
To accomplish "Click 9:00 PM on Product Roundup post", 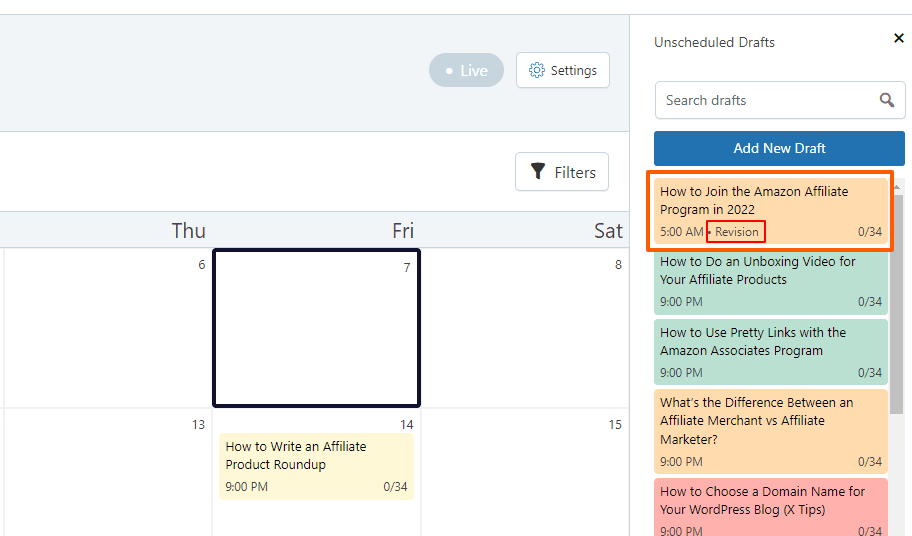I will (247, 487).
